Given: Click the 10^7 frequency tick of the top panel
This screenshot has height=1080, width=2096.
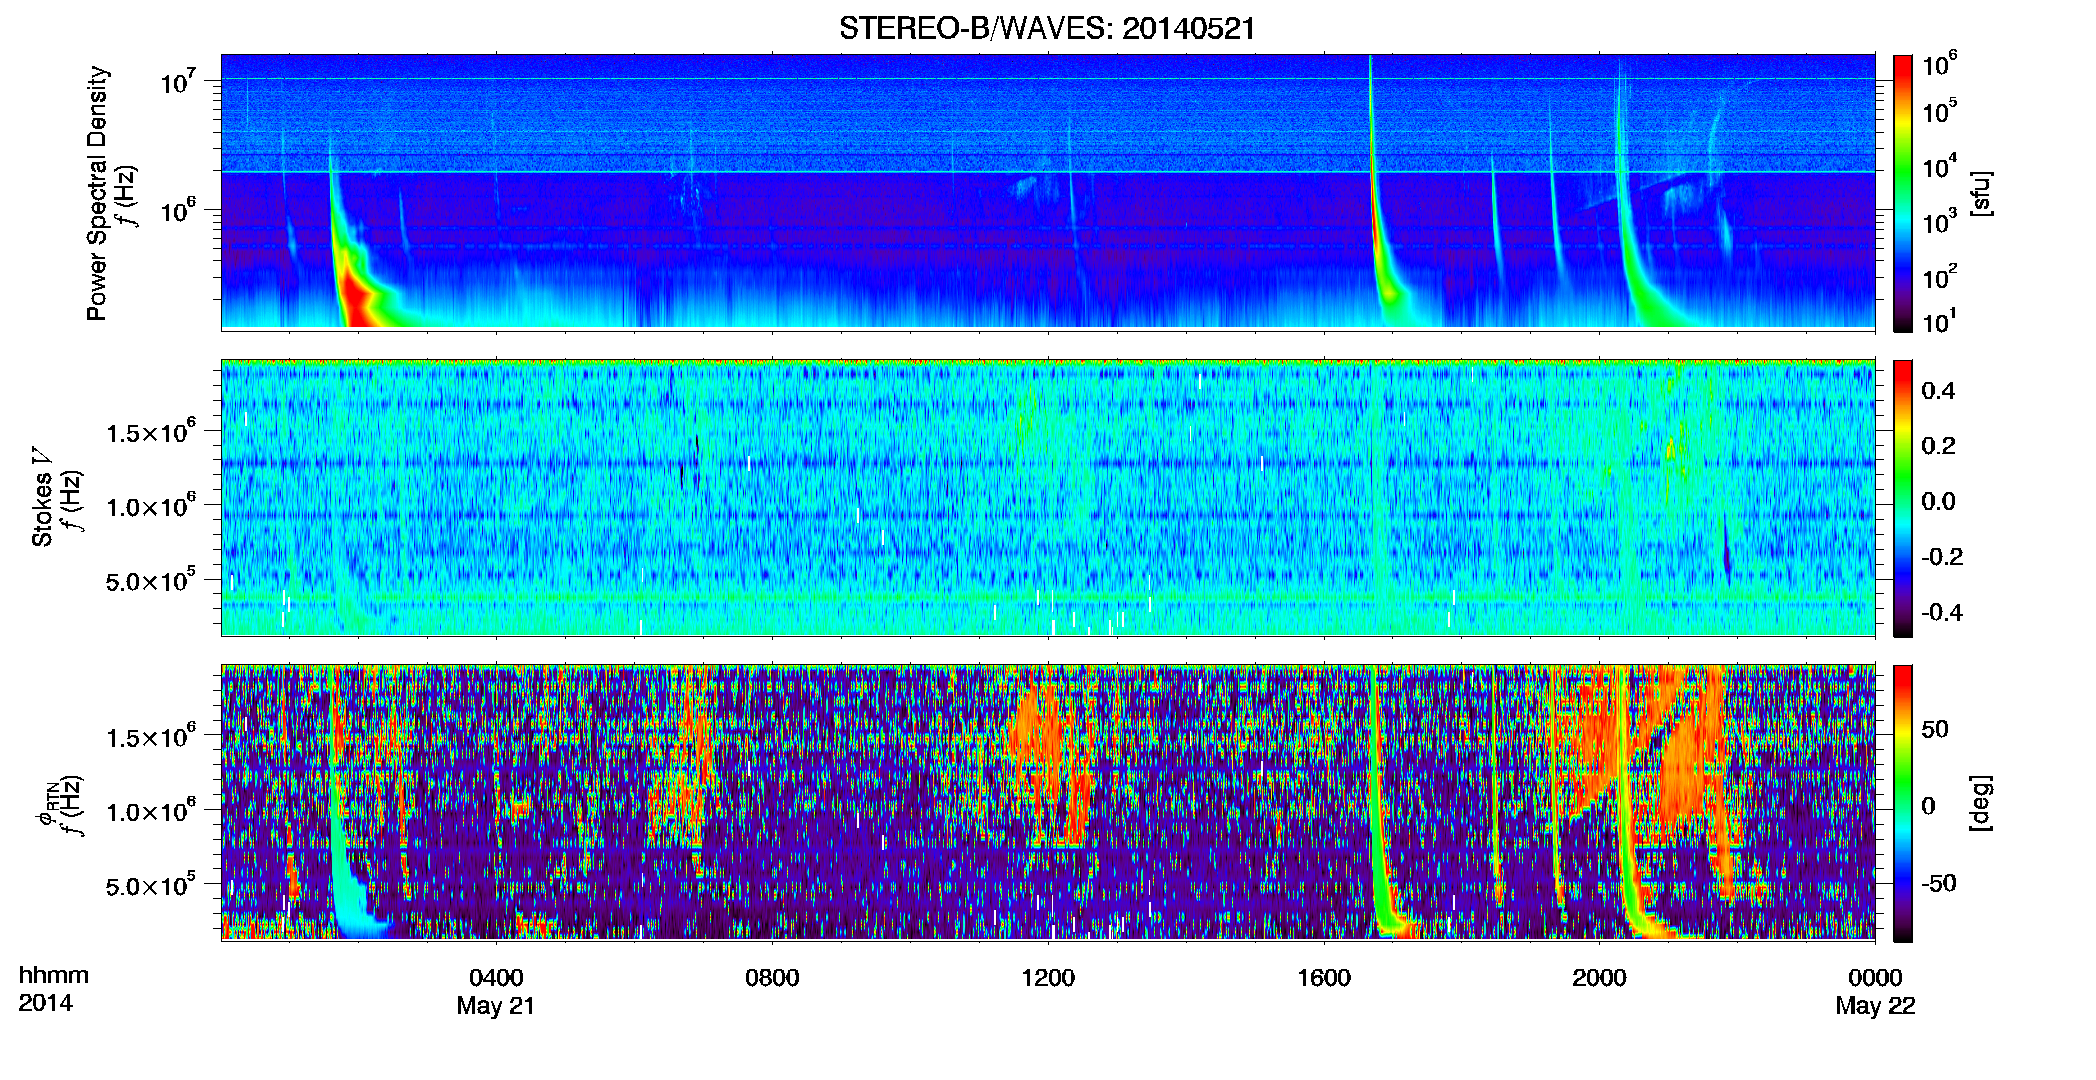Looking at the screenshot, I should (178, 81).
